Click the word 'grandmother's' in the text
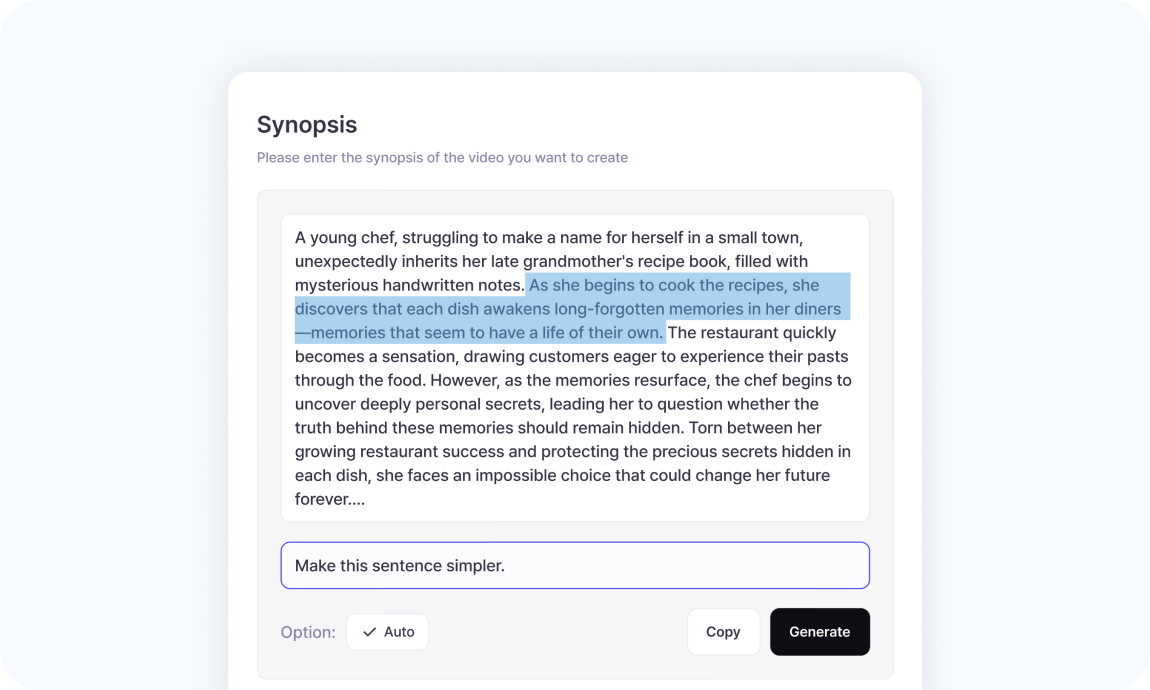 click(573, 262)
